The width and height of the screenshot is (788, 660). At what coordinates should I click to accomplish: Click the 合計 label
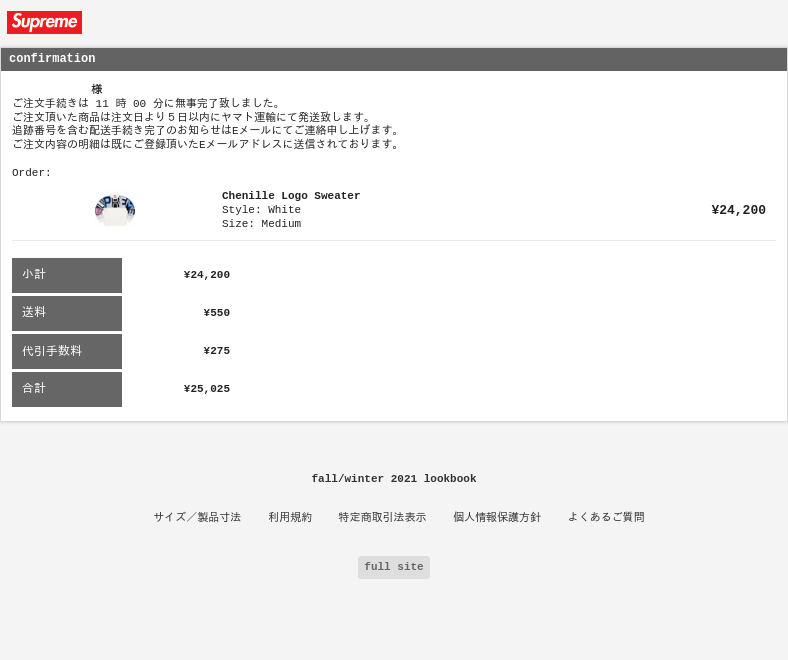pos(67,389)
